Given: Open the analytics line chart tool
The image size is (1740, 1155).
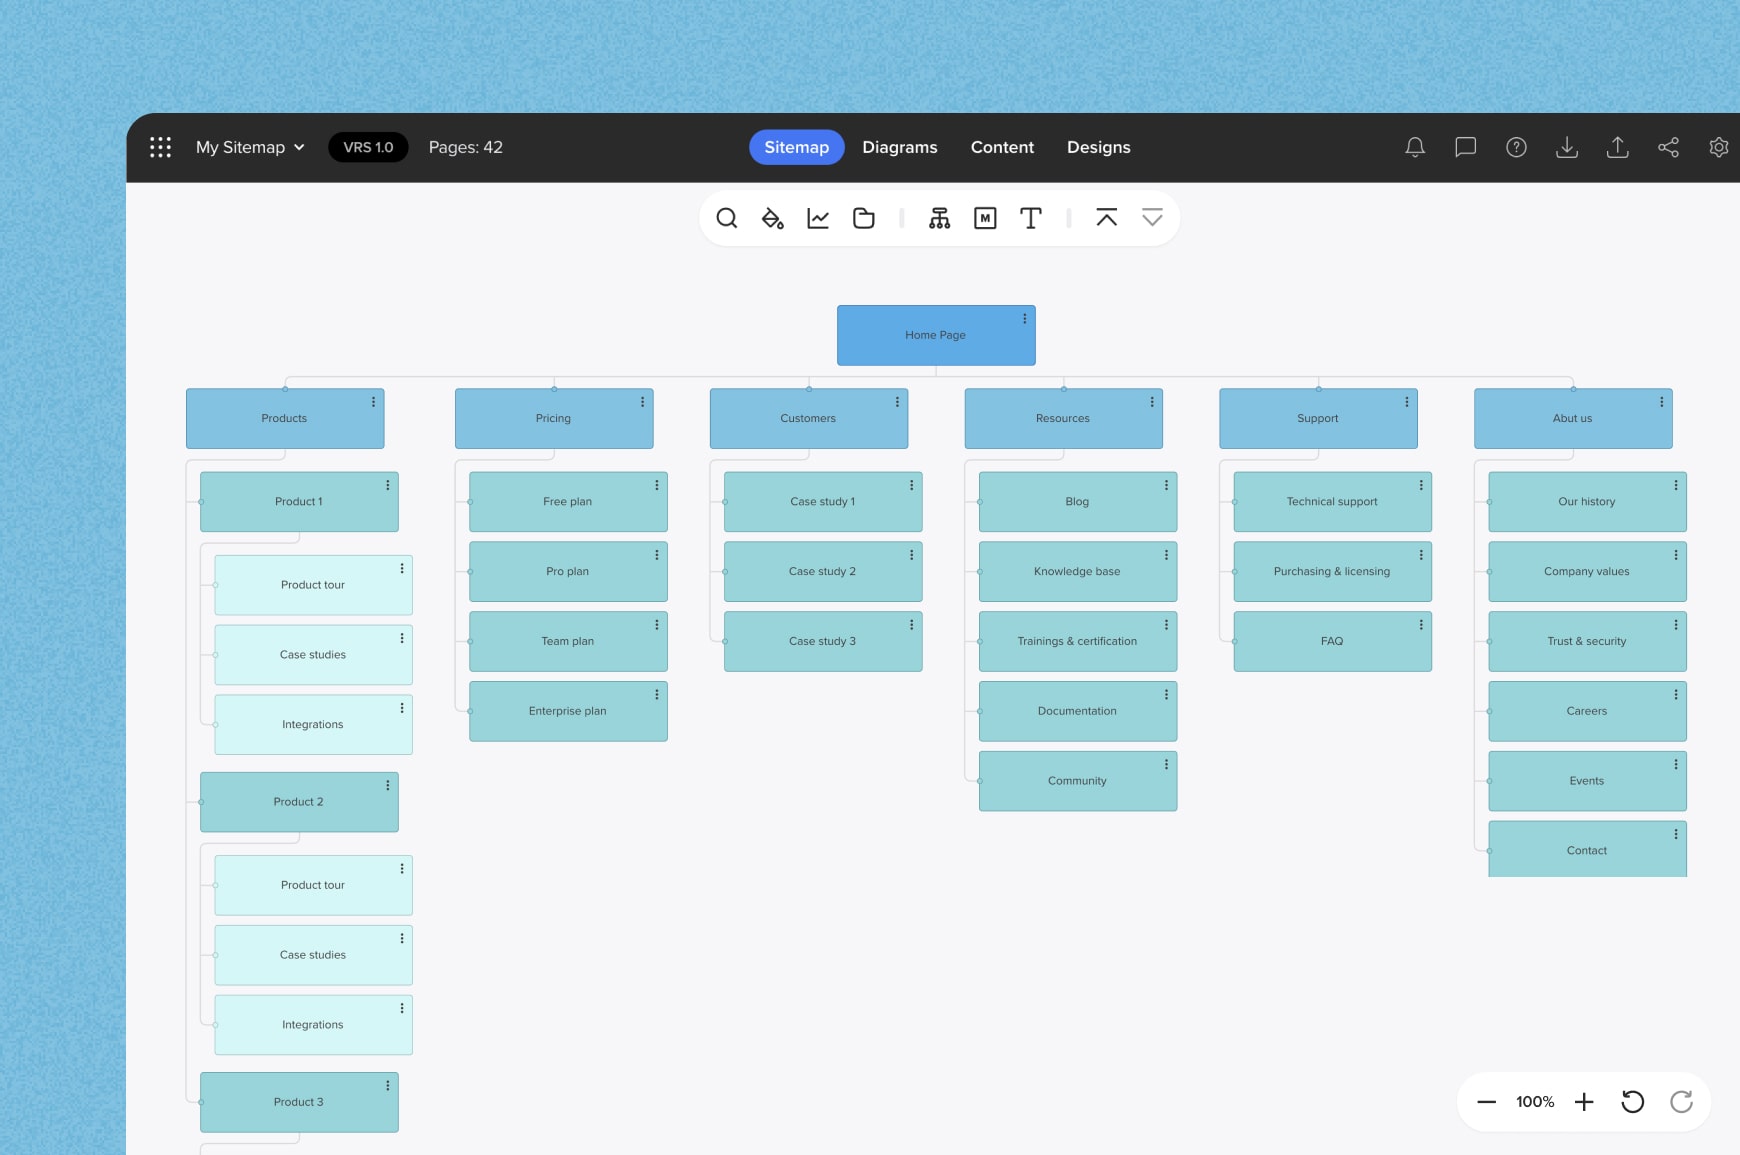Looking at the screenshot, I should click(818, 218).
